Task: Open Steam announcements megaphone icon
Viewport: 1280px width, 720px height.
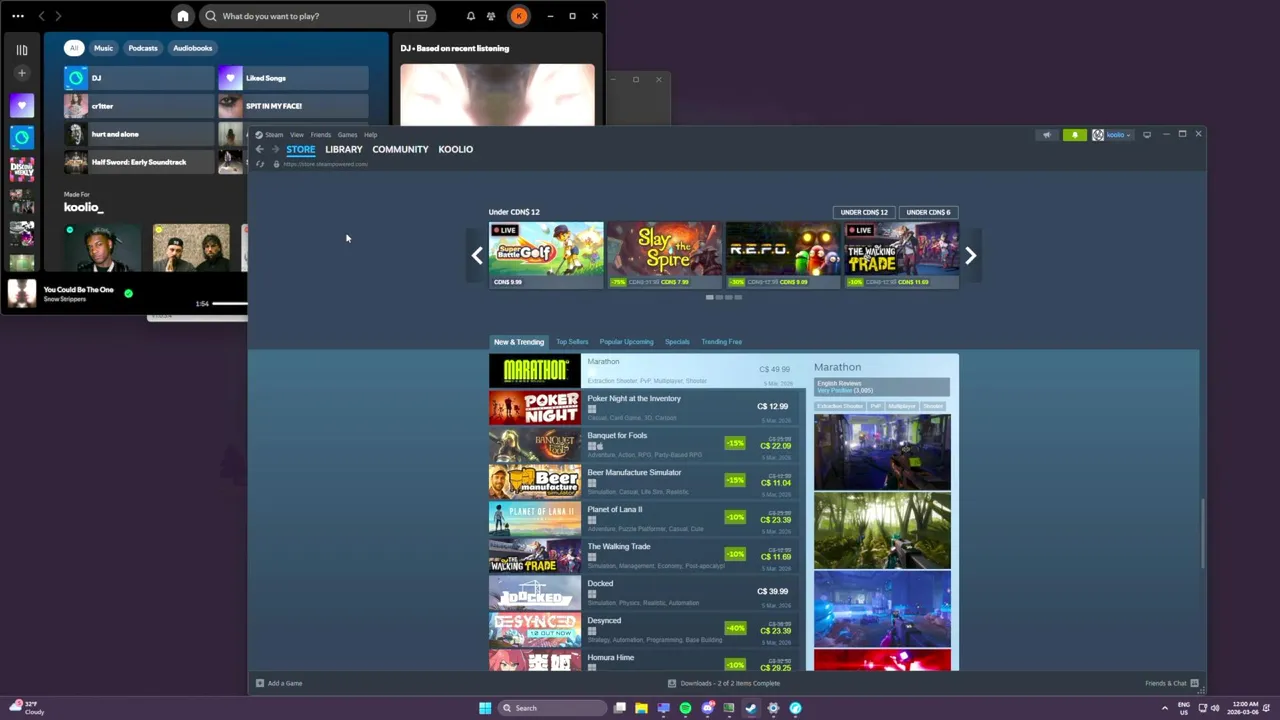Action: (x=1047, y=135)
